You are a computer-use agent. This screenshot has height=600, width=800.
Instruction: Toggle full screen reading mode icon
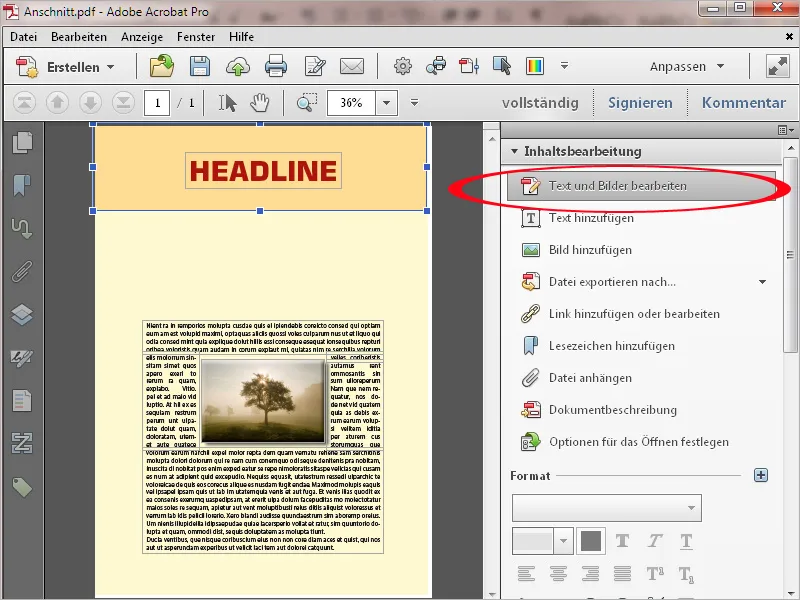[x=778, y=66]
